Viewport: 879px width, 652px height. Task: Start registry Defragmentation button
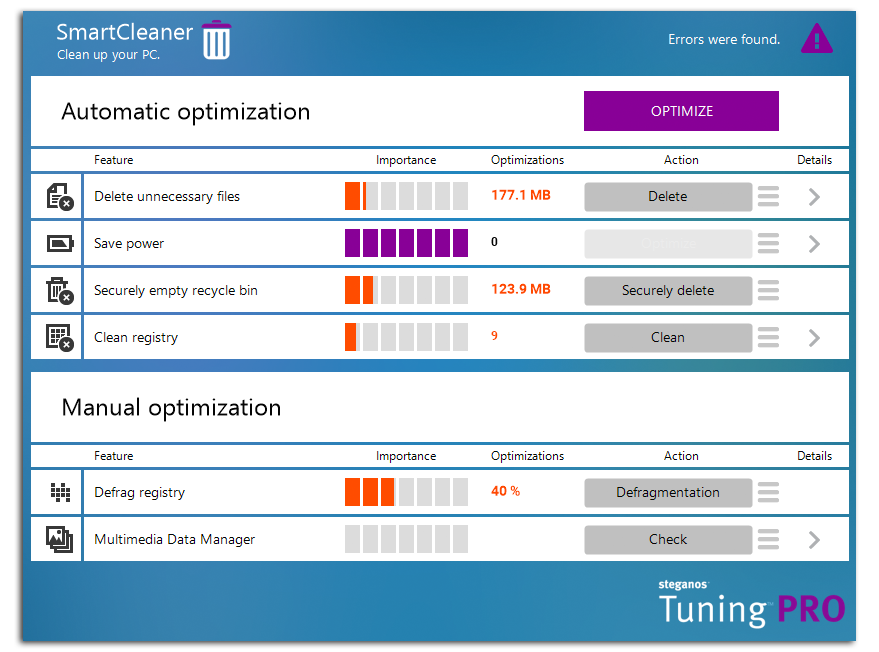click(667, 493)
